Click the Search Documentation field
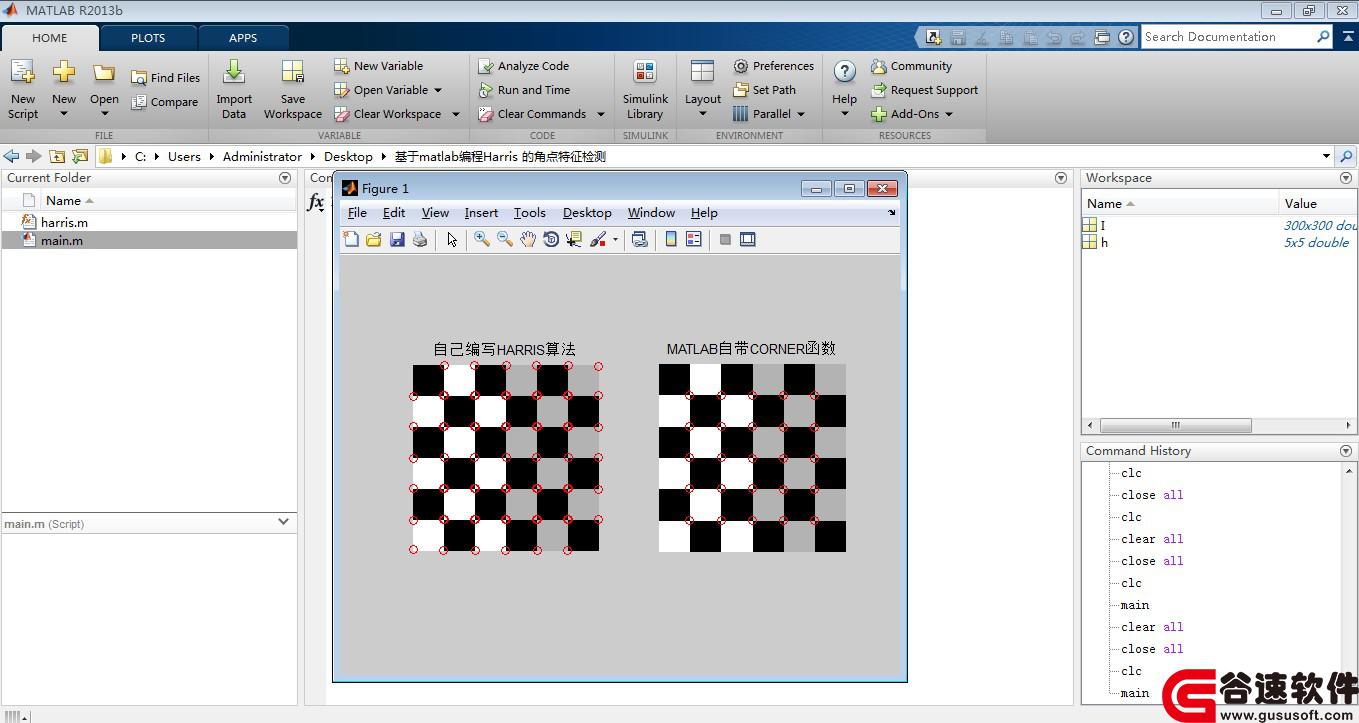Image resolution: width=1359 pixels, height=723 pixels. pos(1228,37)
